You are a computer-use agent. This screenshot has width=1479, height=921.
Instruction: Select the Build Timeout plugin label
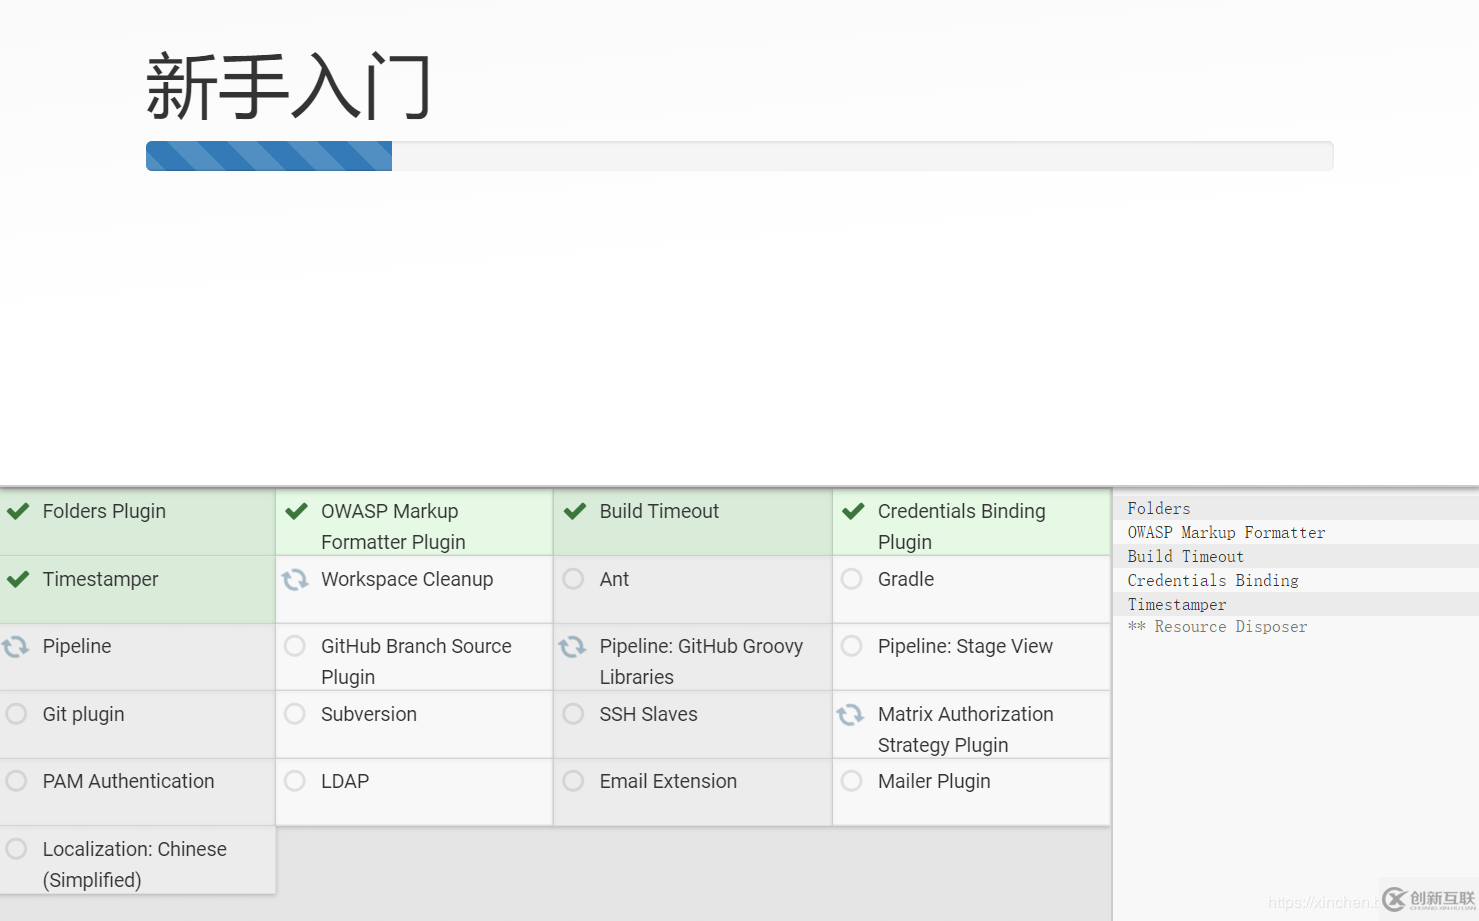[659, 511]
